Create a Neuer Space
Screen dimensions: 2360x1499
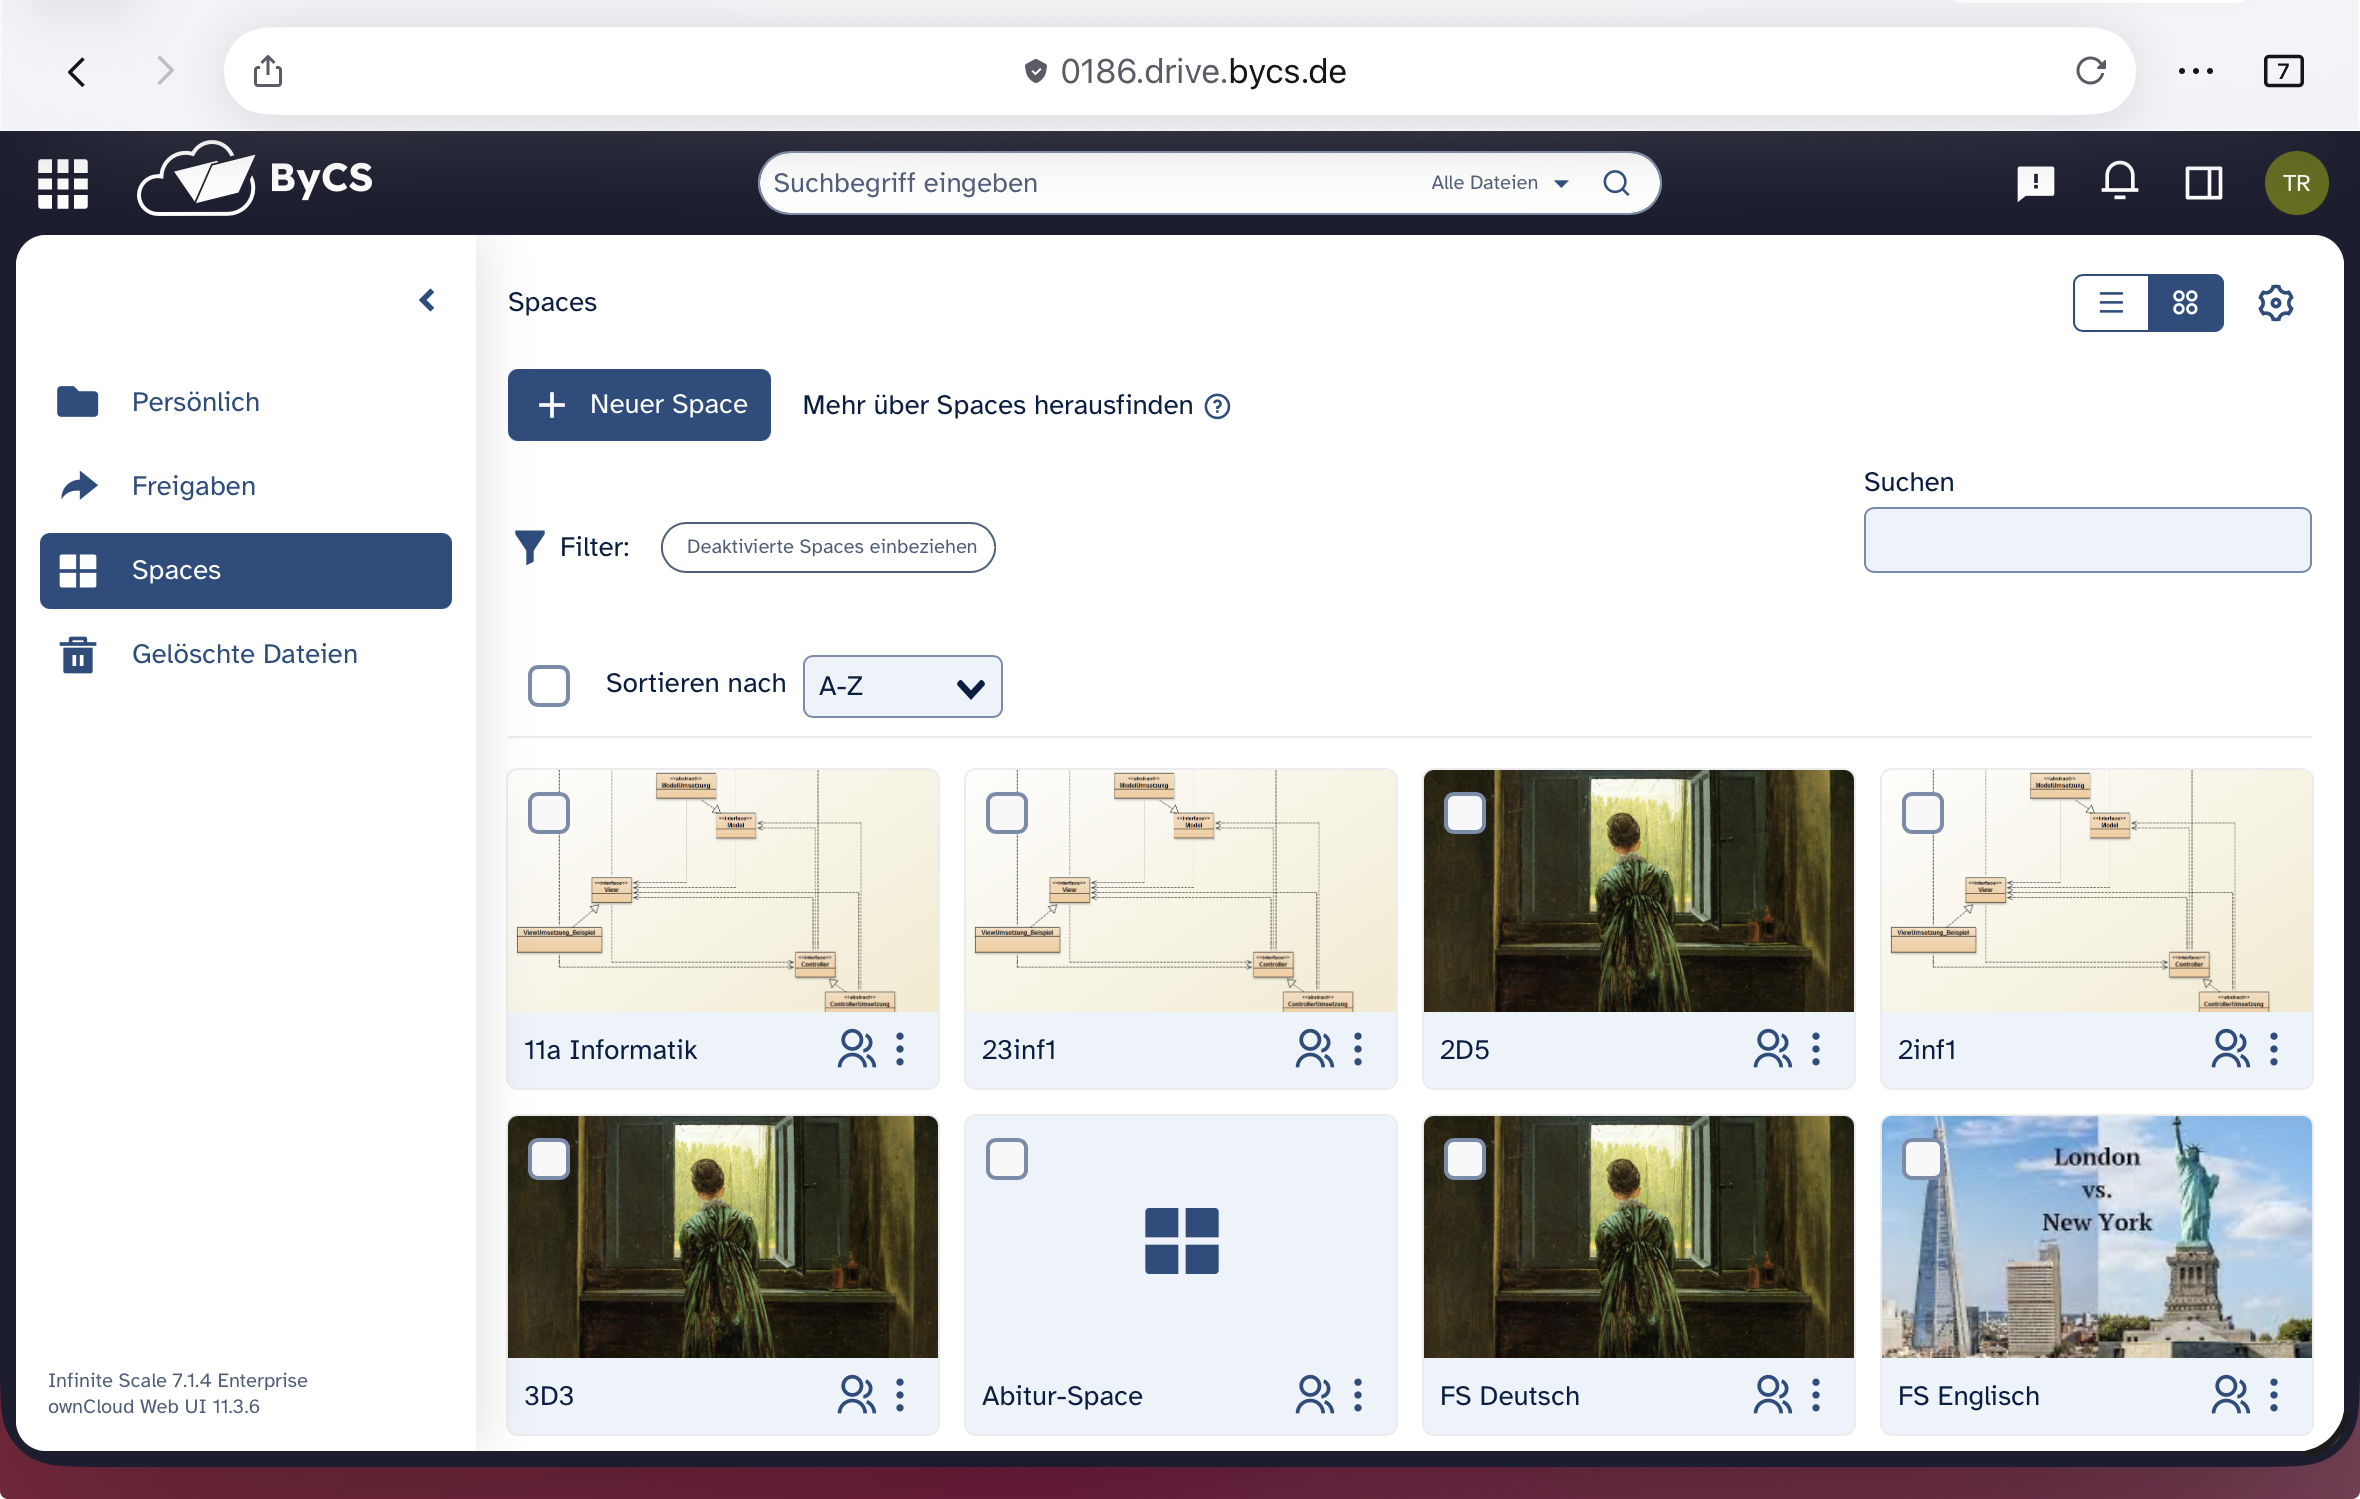(x=639, y=404)
